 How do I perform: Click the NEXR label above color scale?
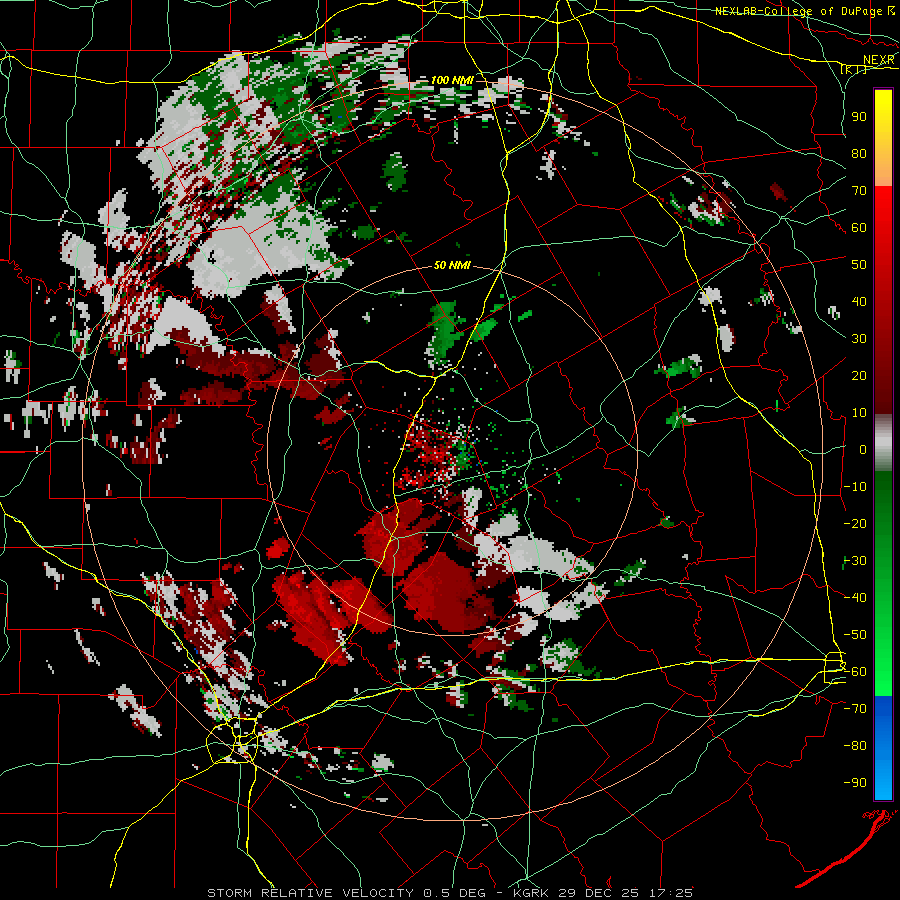pos(879,60)
